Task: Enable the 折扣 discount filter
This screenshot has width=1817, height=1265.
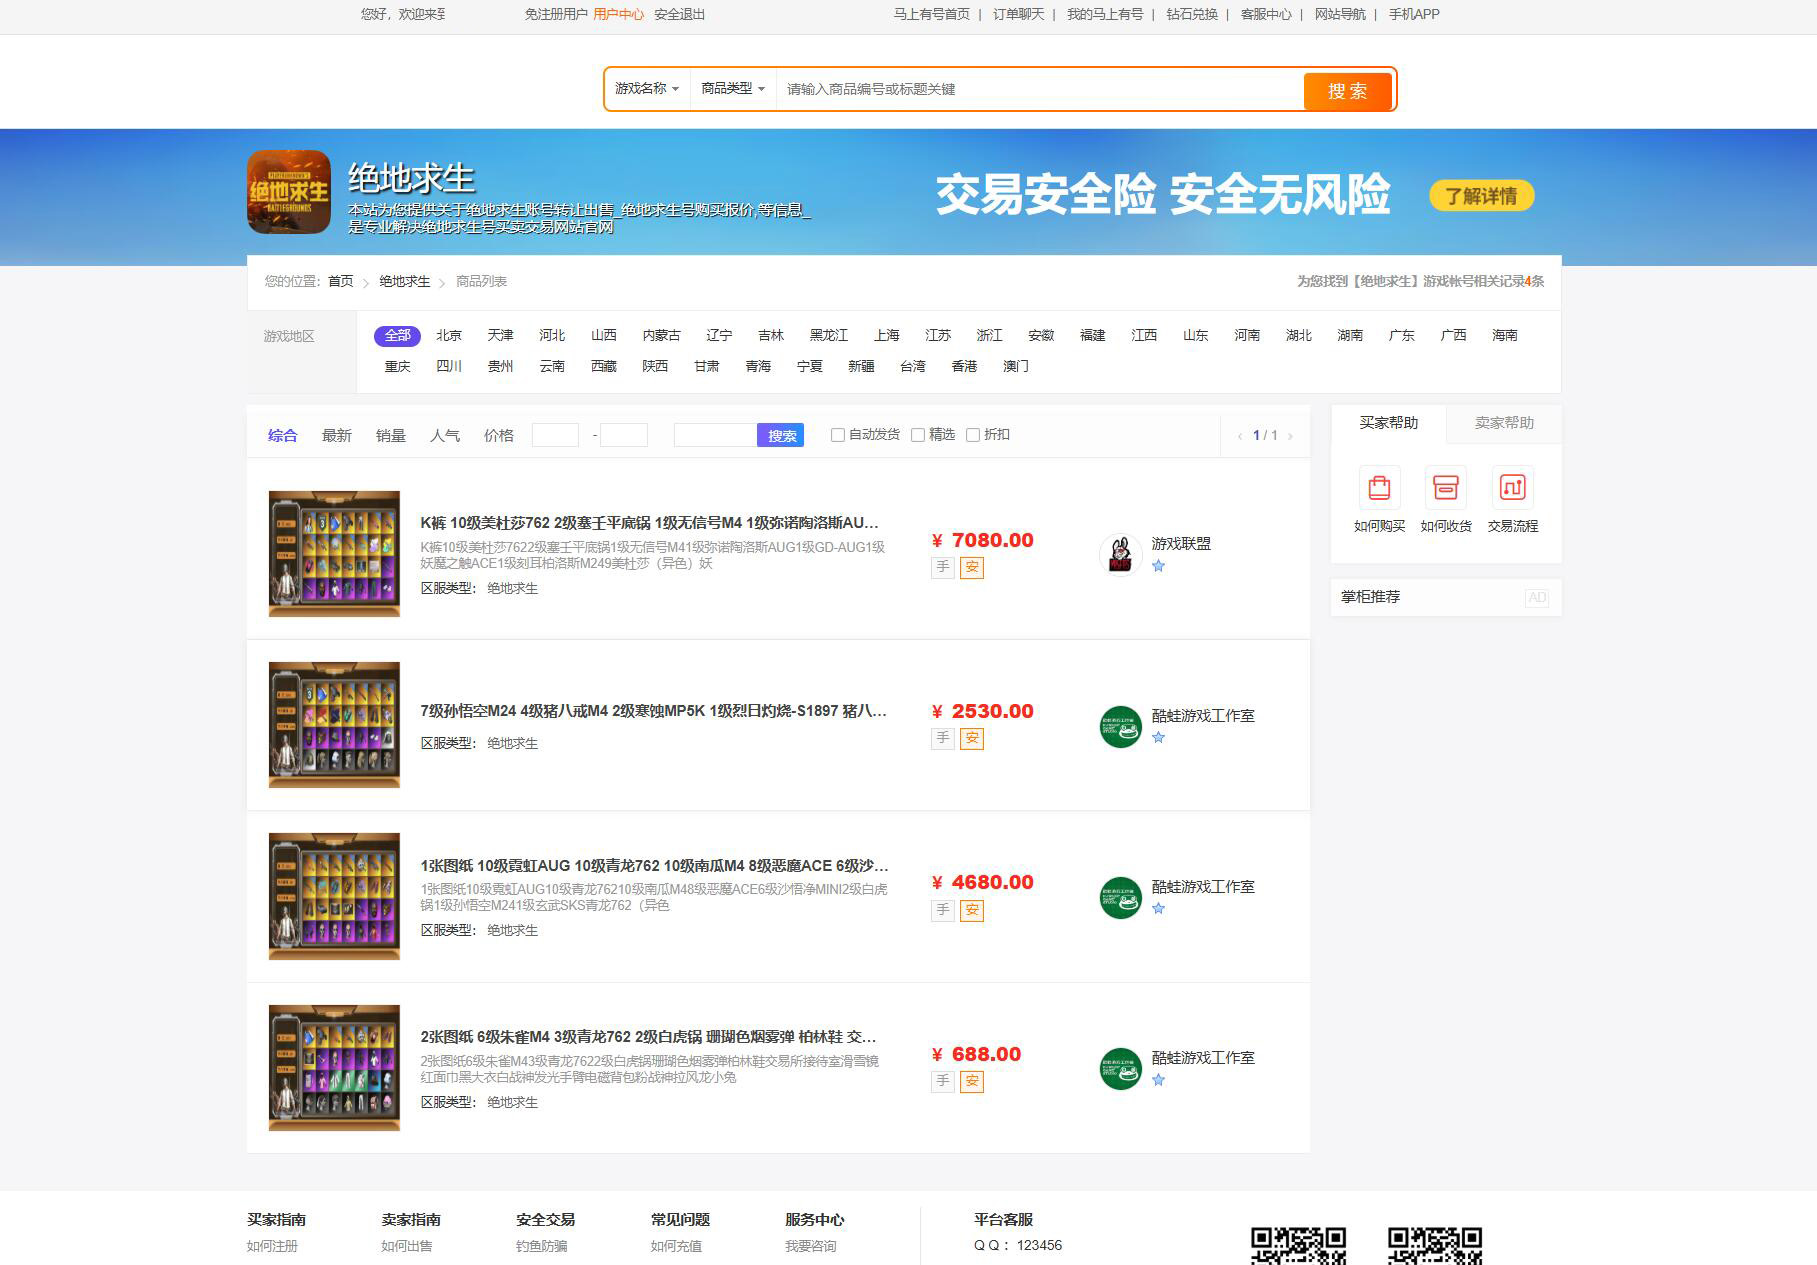Action: [x=974, y=435]
